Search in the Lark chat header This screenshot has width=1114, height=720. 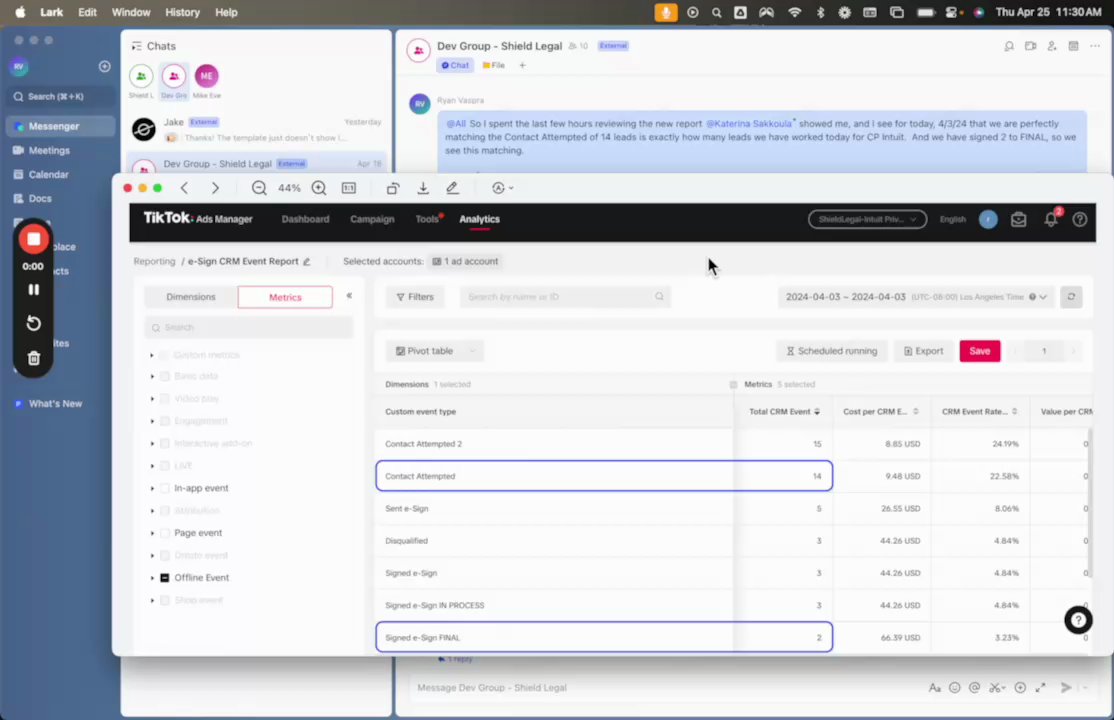pyautogui.click(x=1009, y=46)
